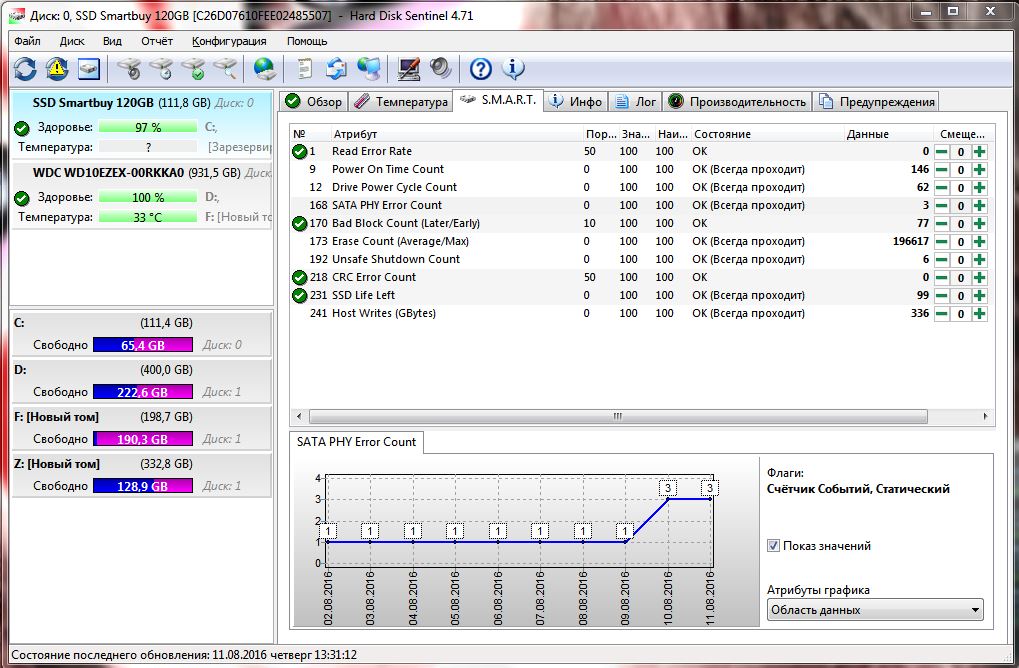Switch to the 'Производительность' tab

pos(736,101)
